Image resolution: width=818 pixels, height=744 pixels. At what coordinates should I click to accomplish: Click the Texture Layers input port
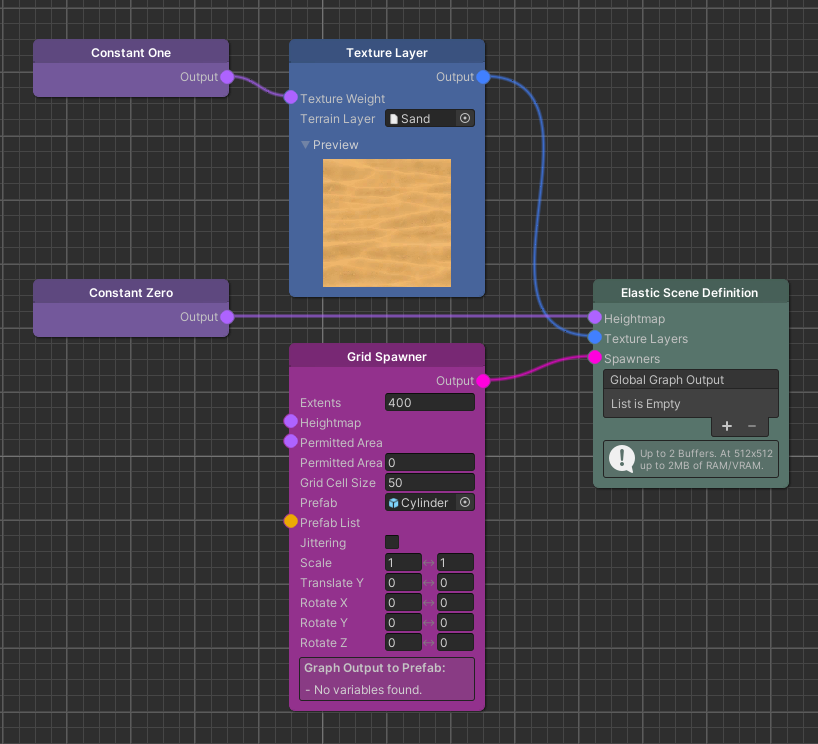tap(595, 338)
